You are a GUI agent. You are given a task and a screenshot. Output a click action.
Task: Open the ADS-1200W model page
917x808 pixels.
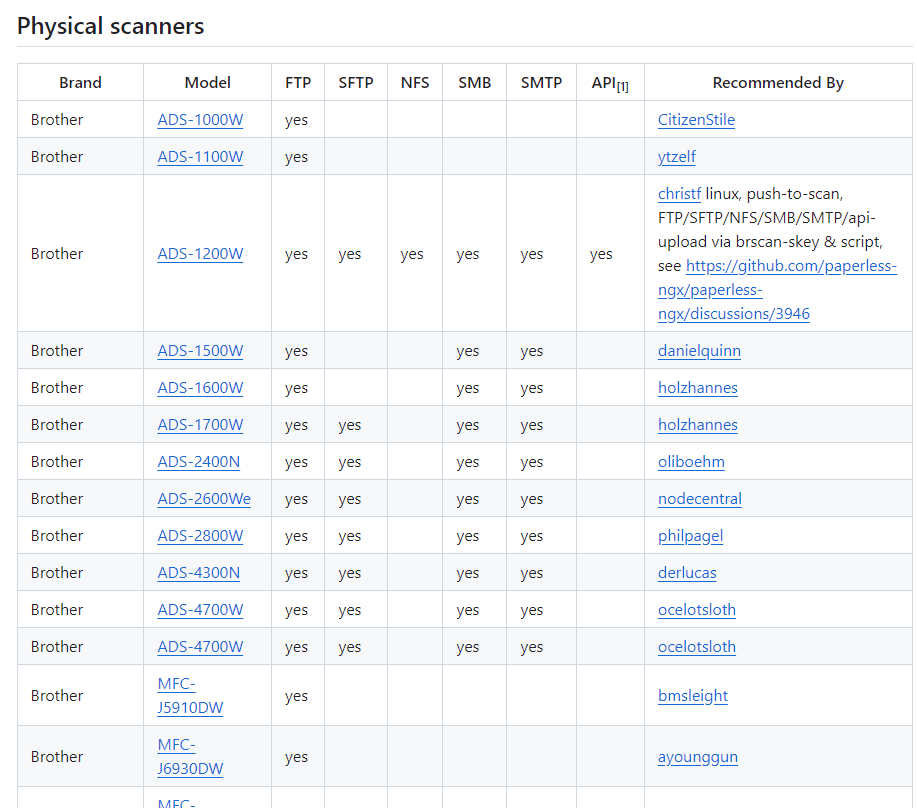[200, 254]
